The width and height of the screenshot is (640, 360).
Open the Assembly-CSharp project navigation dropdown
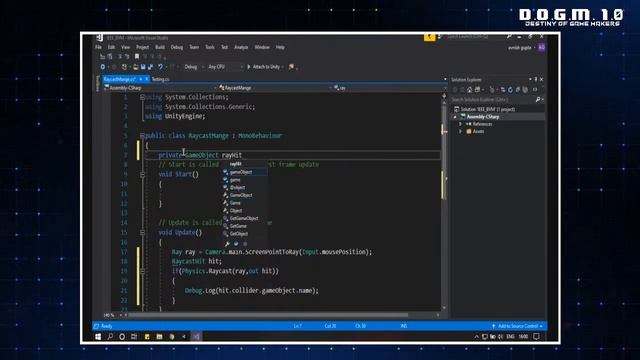coord(160,88)
